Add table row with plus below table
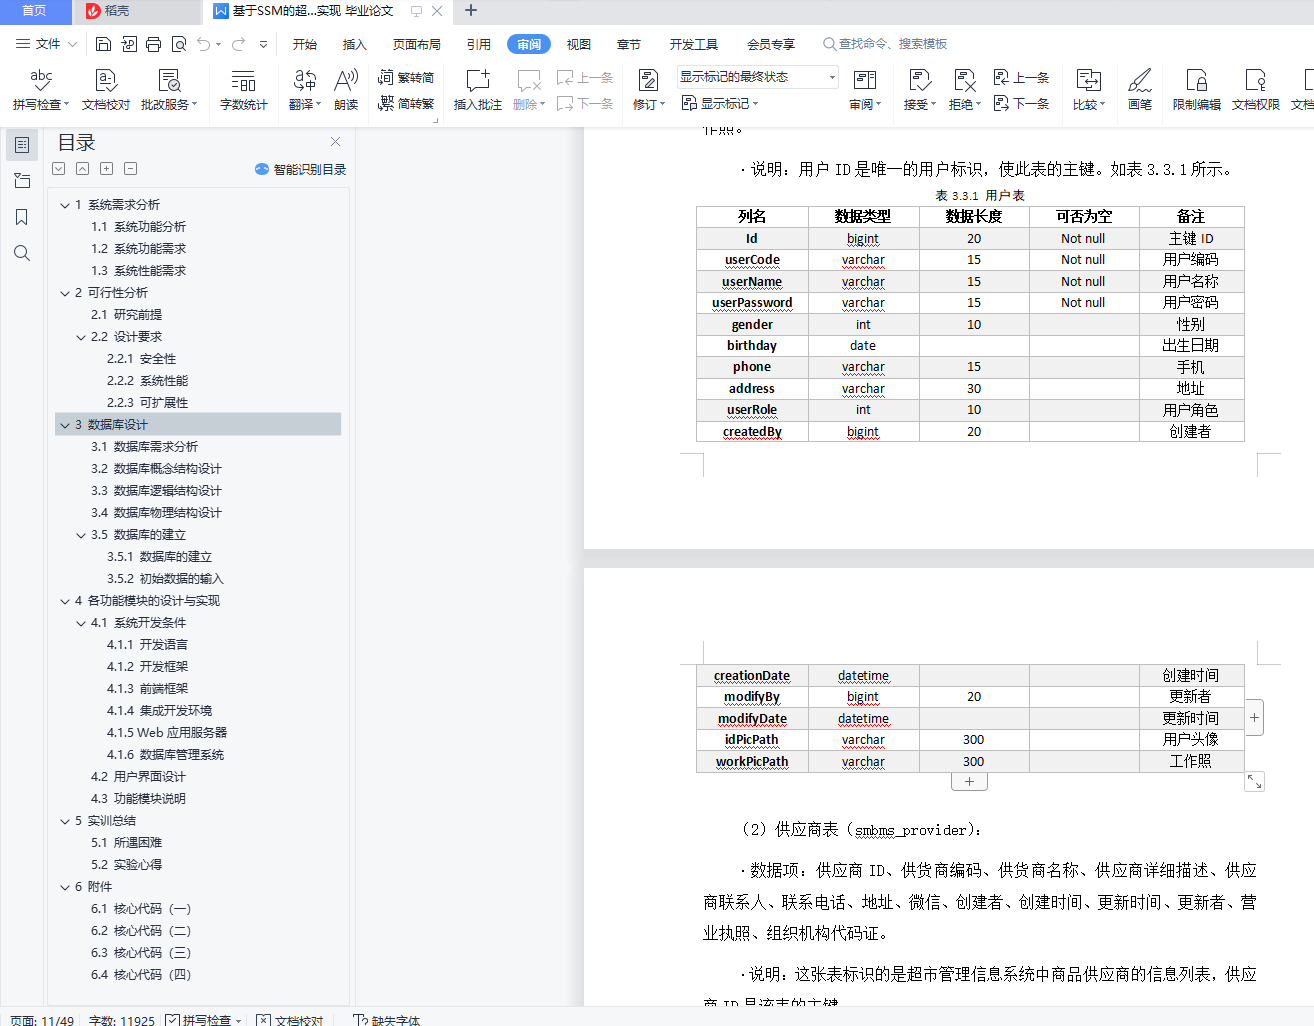This screenshot has width=1314, height=1026. 969,782
